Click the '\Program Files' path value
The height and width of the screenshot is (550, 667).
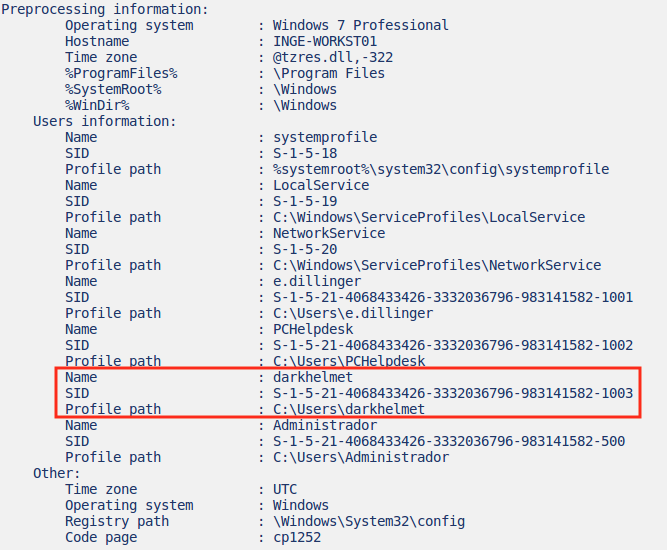(x=329, y=73)
